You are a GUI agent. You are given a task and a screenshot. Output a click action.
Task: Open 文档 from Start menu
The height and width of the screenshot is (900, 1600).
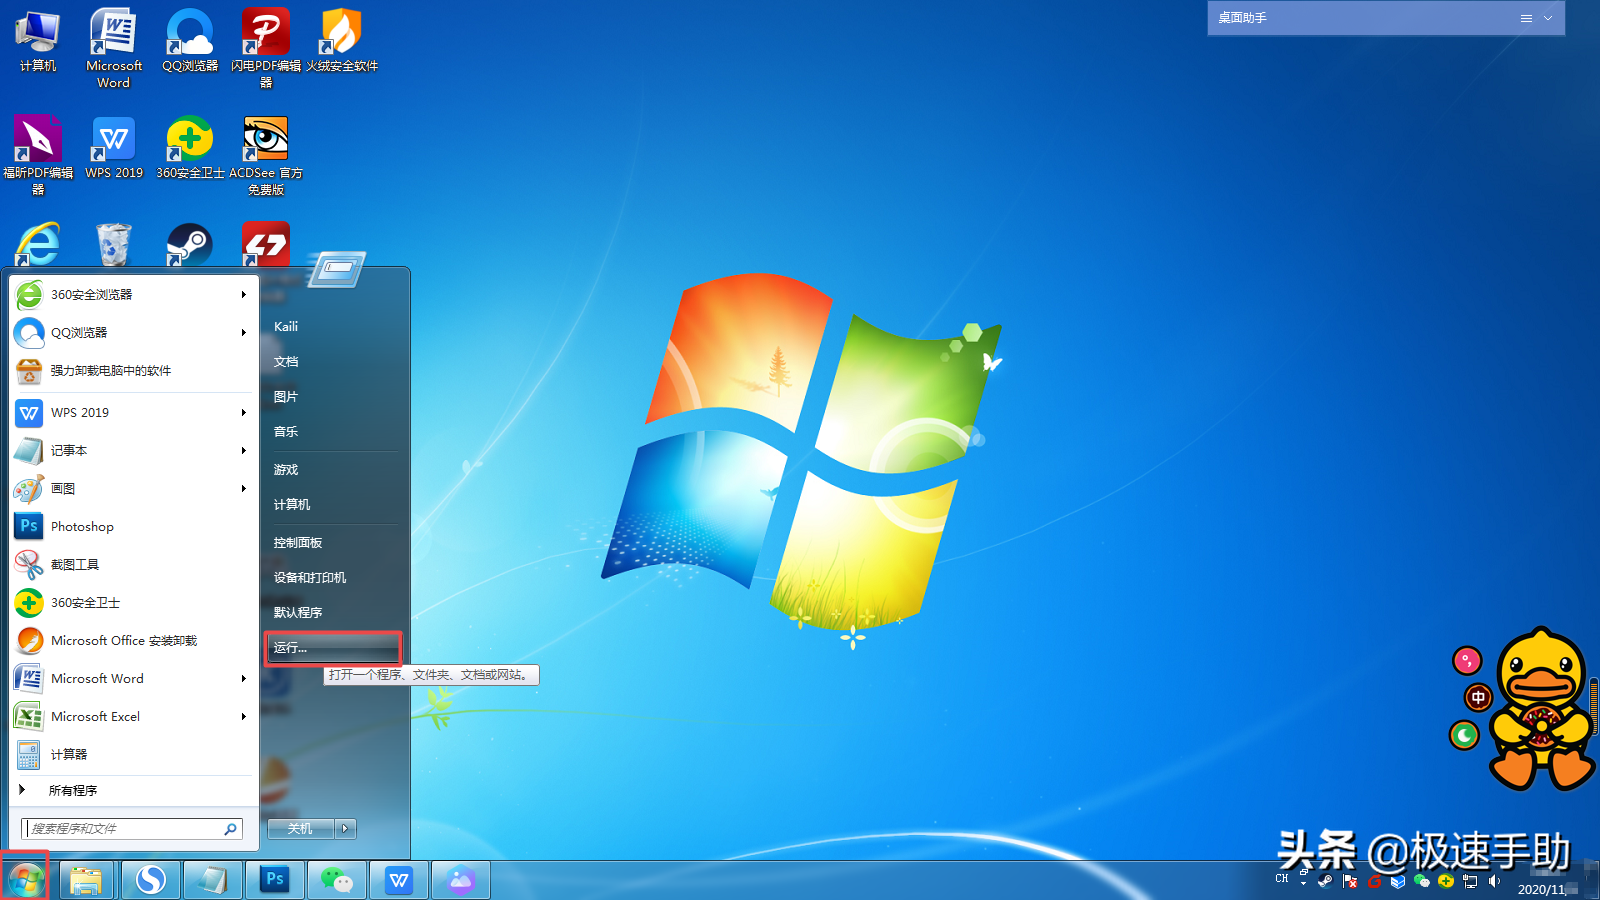click(333, 361)
